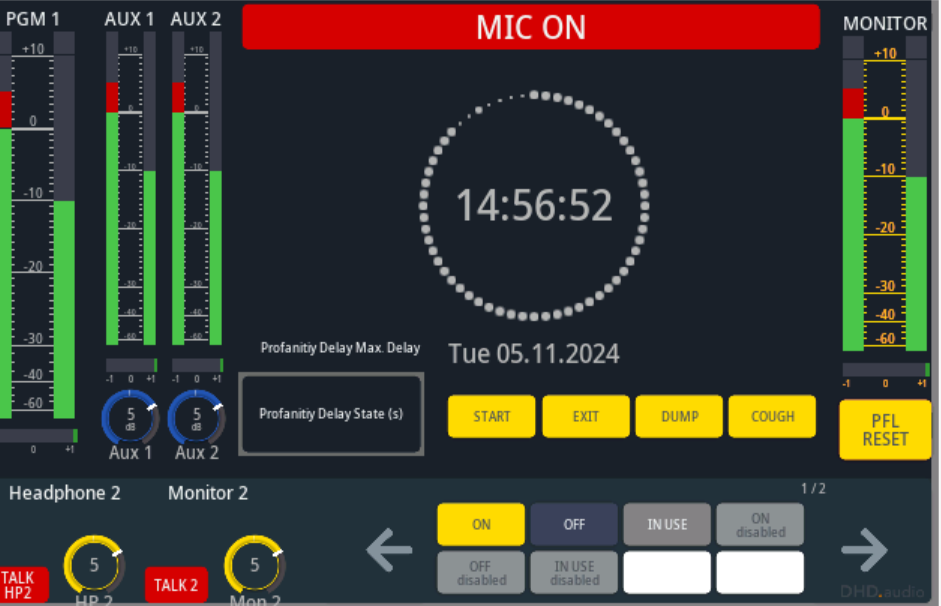Adjust the Aux 1 level knob
The width and height of the screenshot is (941, 606).
(130, 418)
